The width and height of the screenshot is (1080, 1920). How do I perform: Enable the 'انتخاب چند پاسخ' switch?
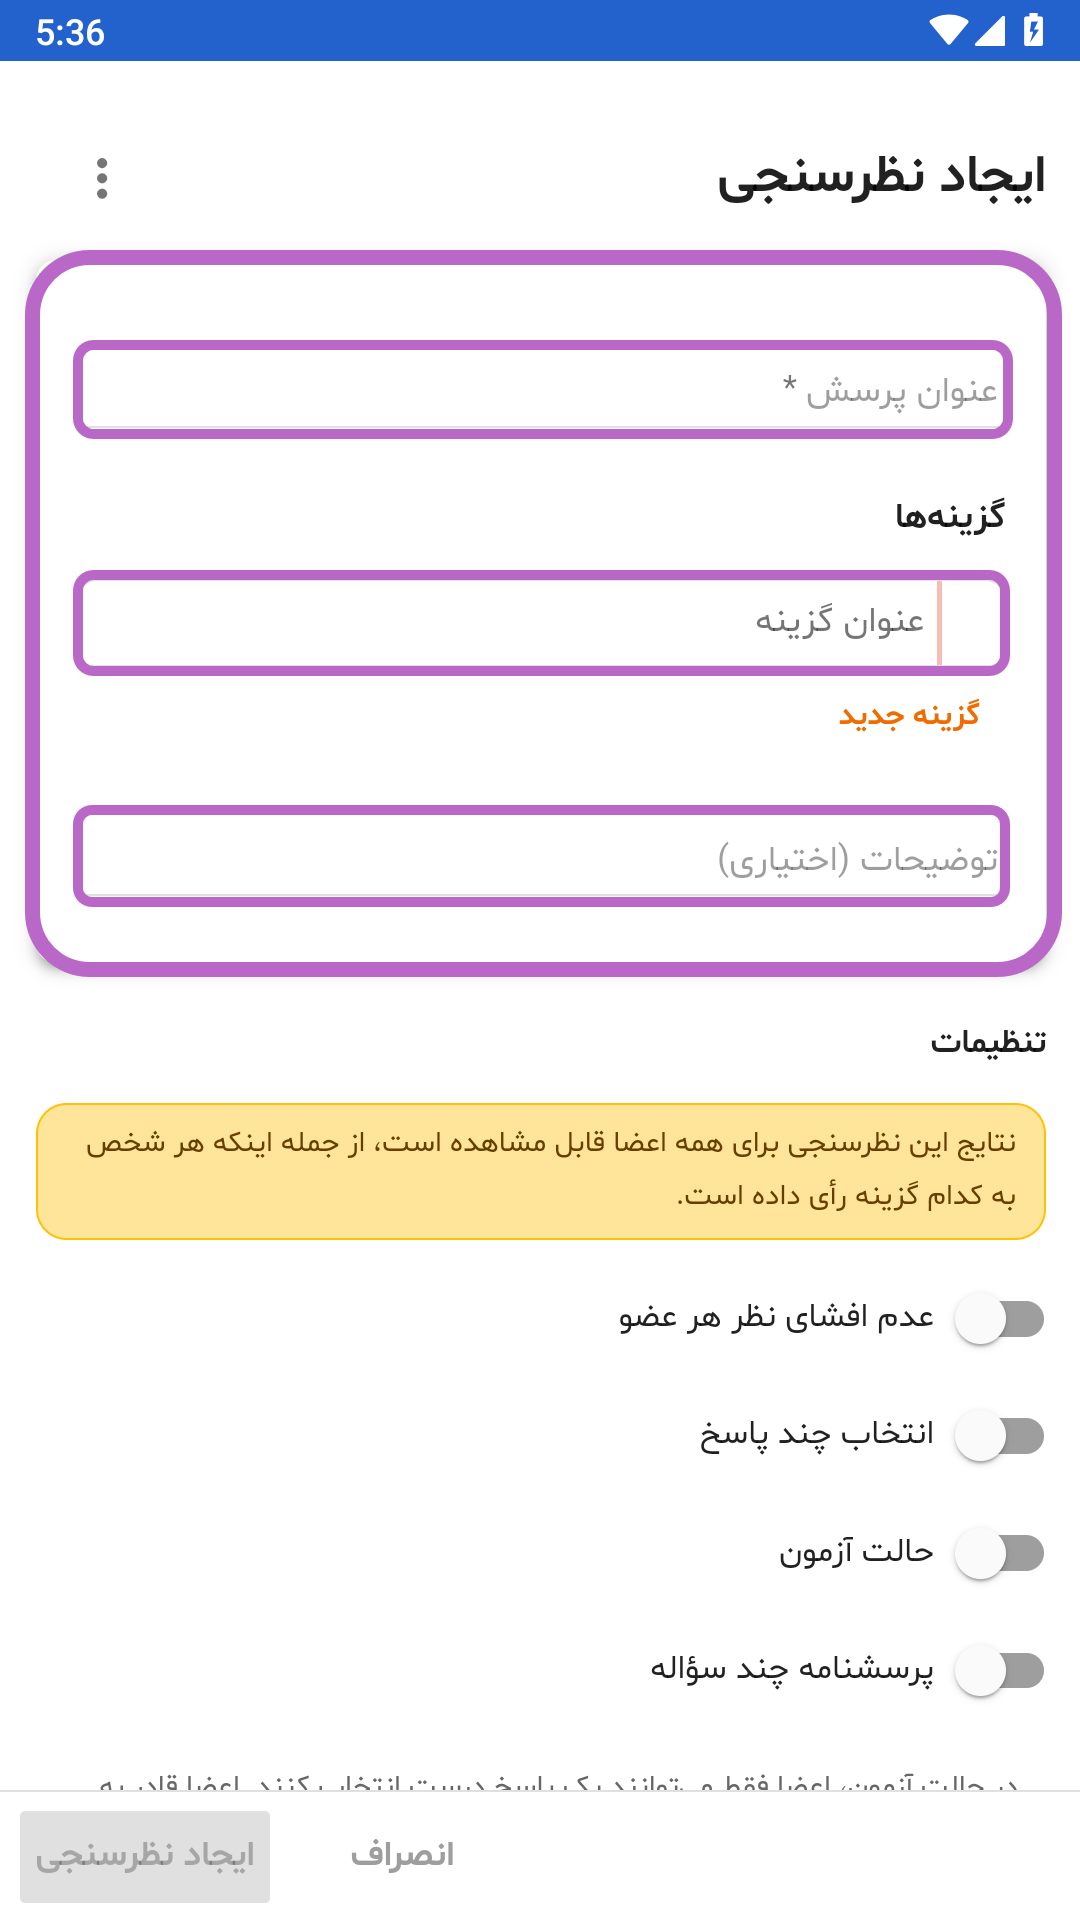pyautogui.click(x=999, y=1436)
